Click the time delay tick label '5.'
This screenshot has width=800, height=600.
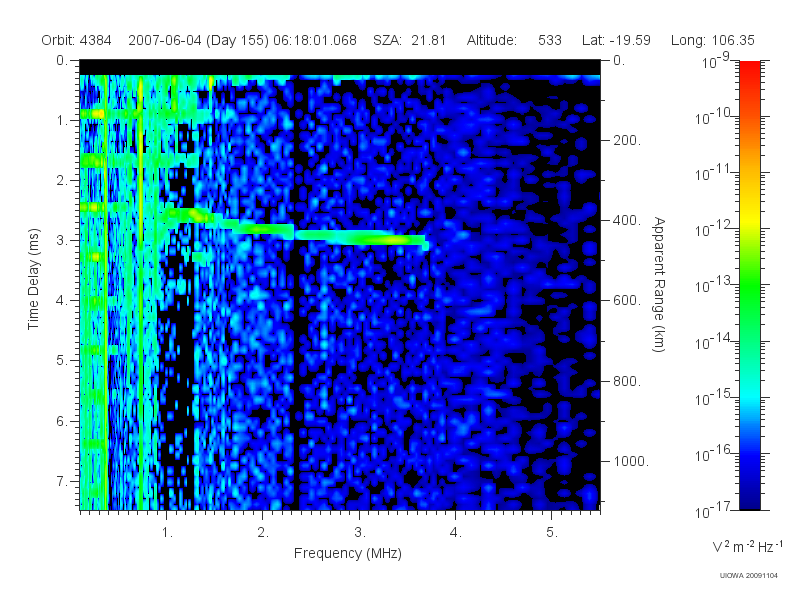tap(62, 361)
